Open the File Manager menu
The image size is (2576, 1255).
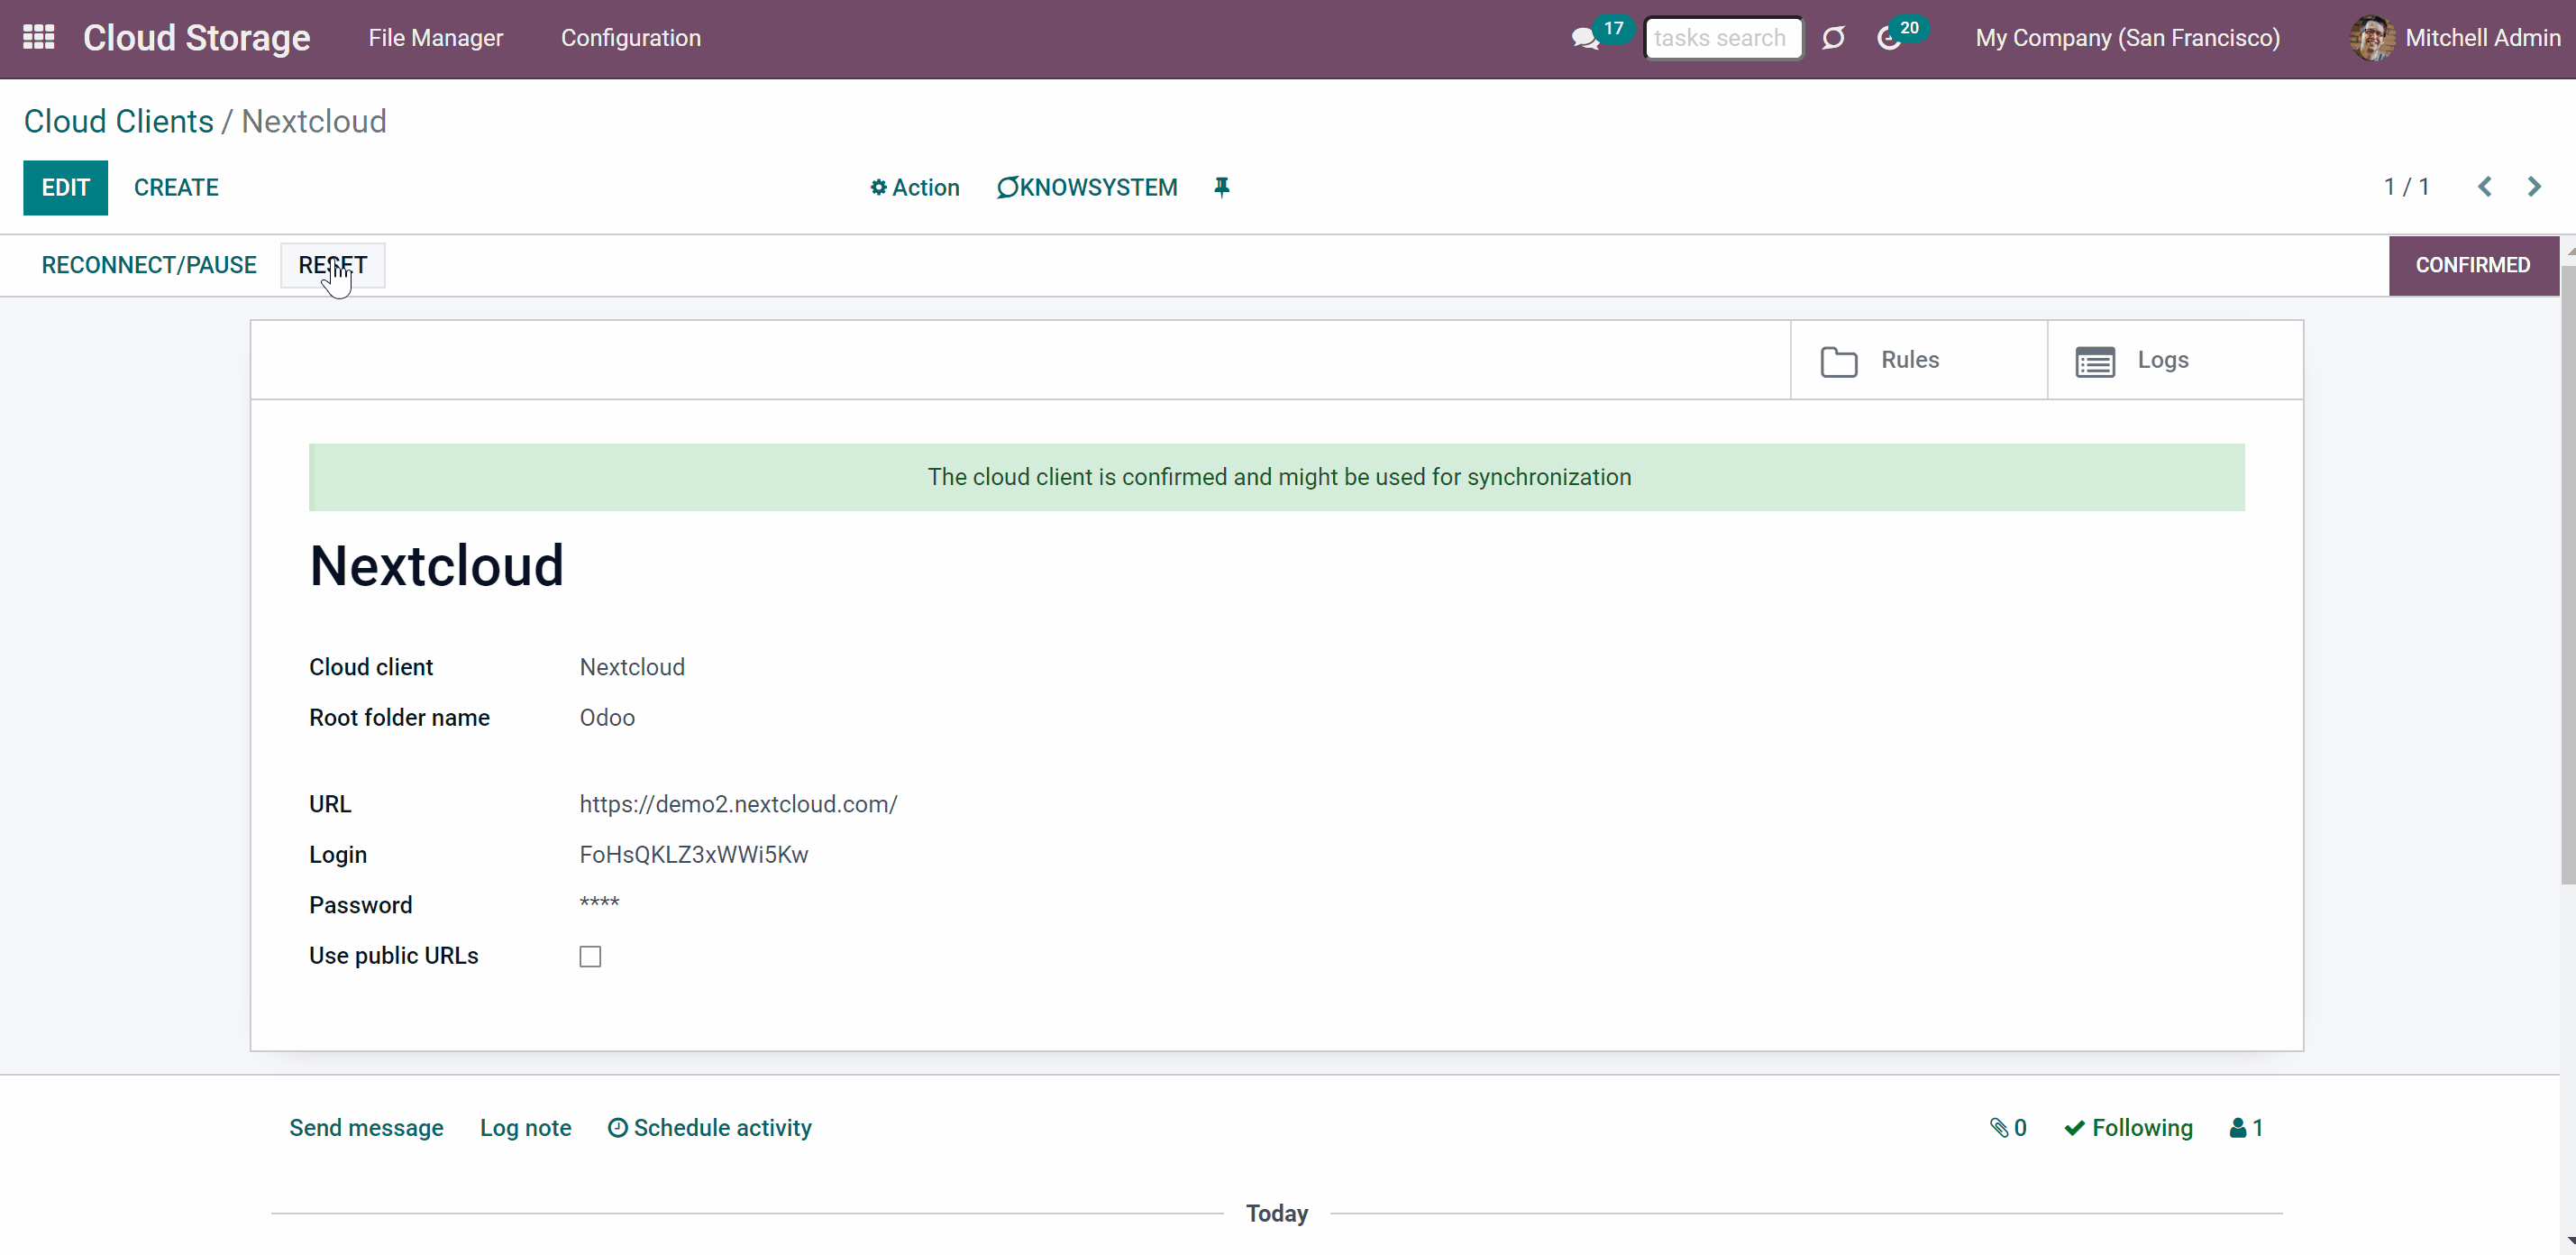435,38
